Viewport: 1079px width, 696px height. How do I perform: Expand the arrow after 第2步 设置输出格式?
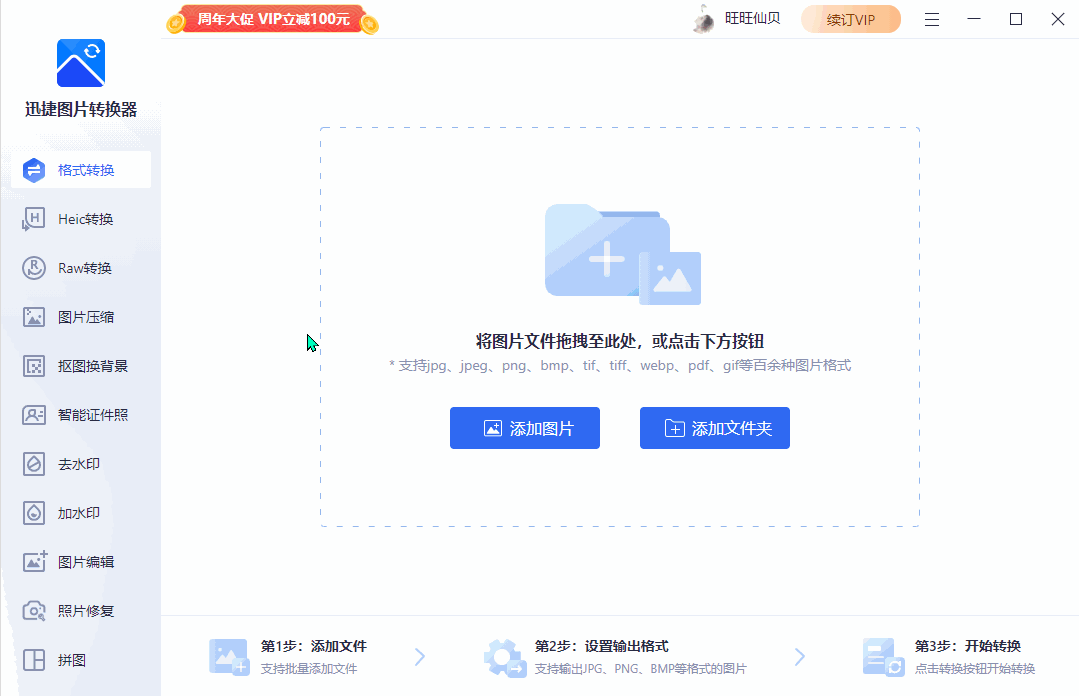click(x=799, y=656)
